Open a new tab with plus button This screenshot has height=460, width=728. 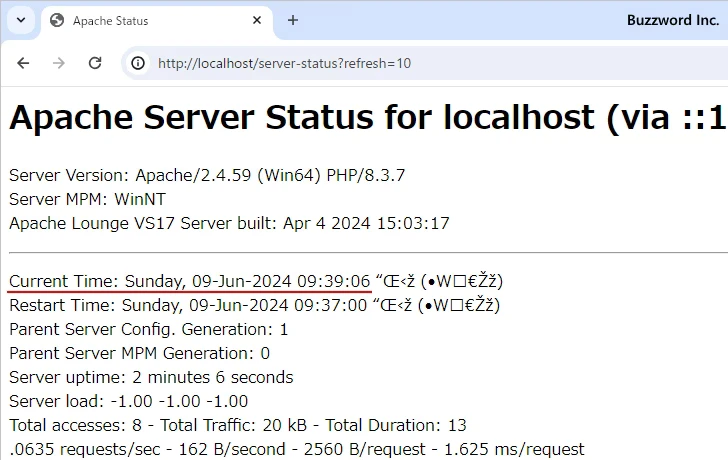click(293, 20)
